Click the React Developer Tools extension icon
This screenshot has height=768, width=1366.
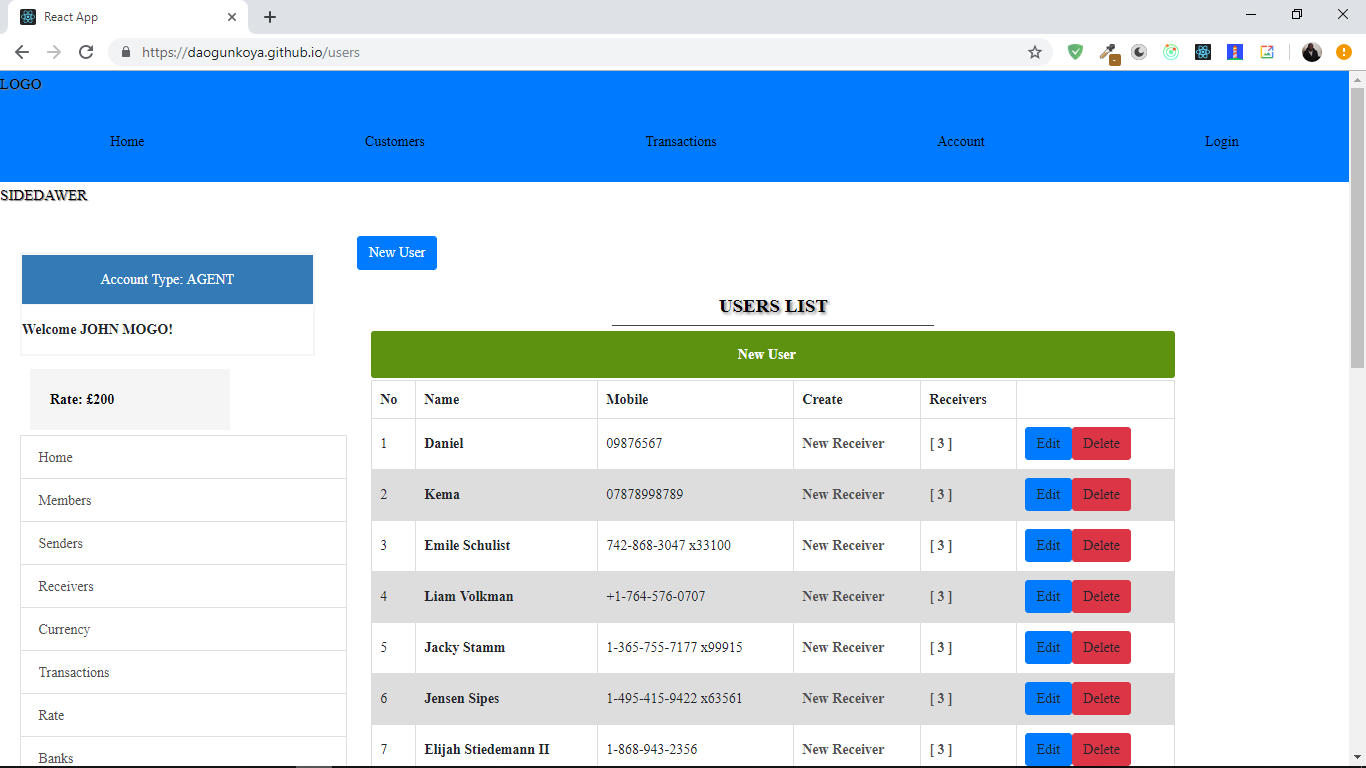point(1203,52)
